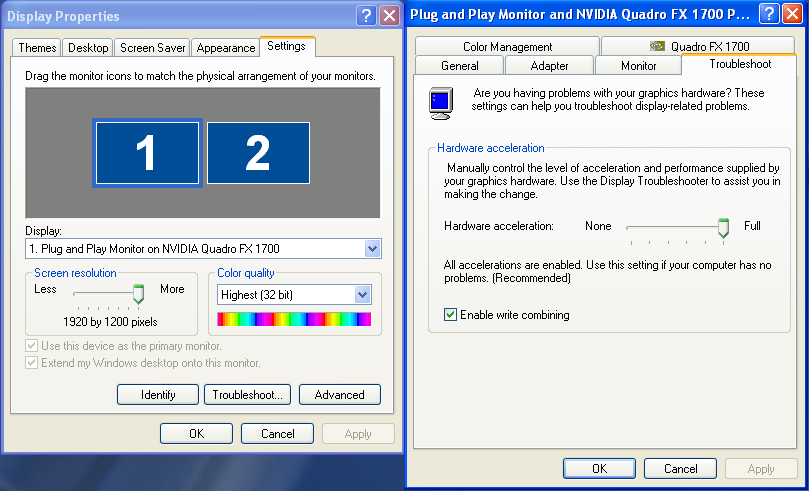Click the Screen resolution slider thumb
The height and width of the screenshot is (491, 809).
click(x=138, y=294)
